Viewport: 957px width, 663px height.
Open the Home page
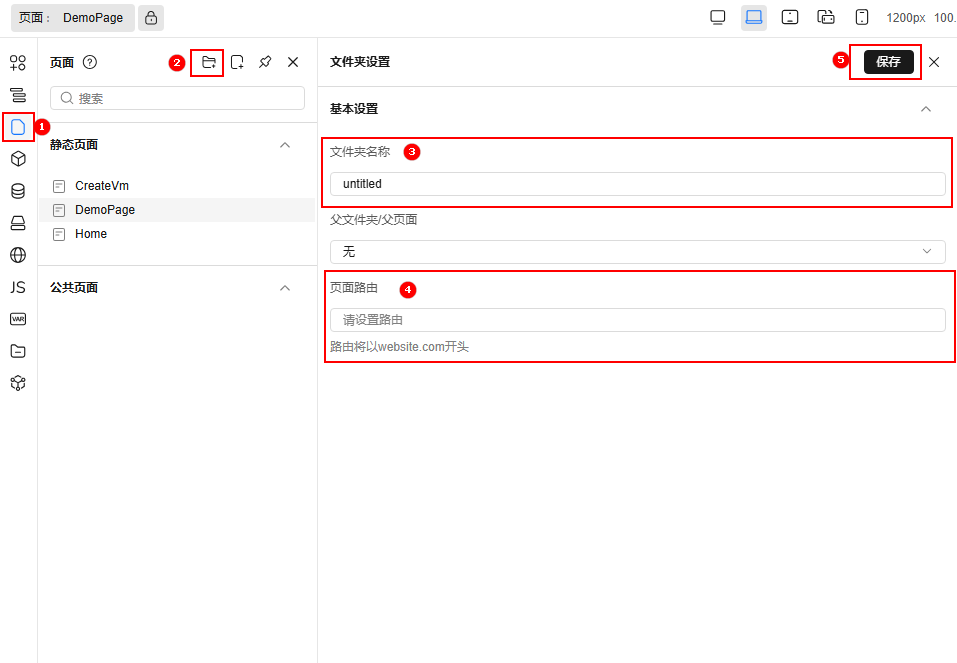click(x=90, y=233)
